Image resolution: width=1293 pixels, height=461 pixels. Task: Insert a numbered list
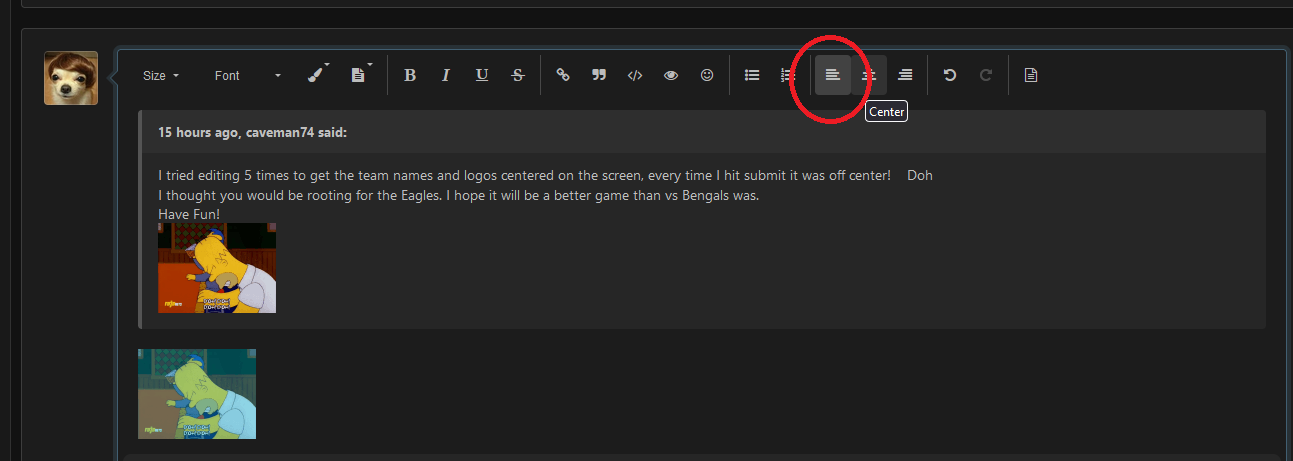coord(788,75)
